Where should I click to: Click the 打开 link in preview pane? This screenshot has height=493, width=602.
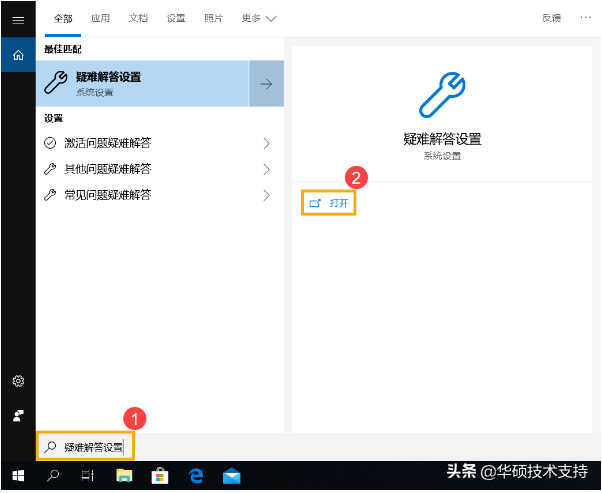pos(329,203)
